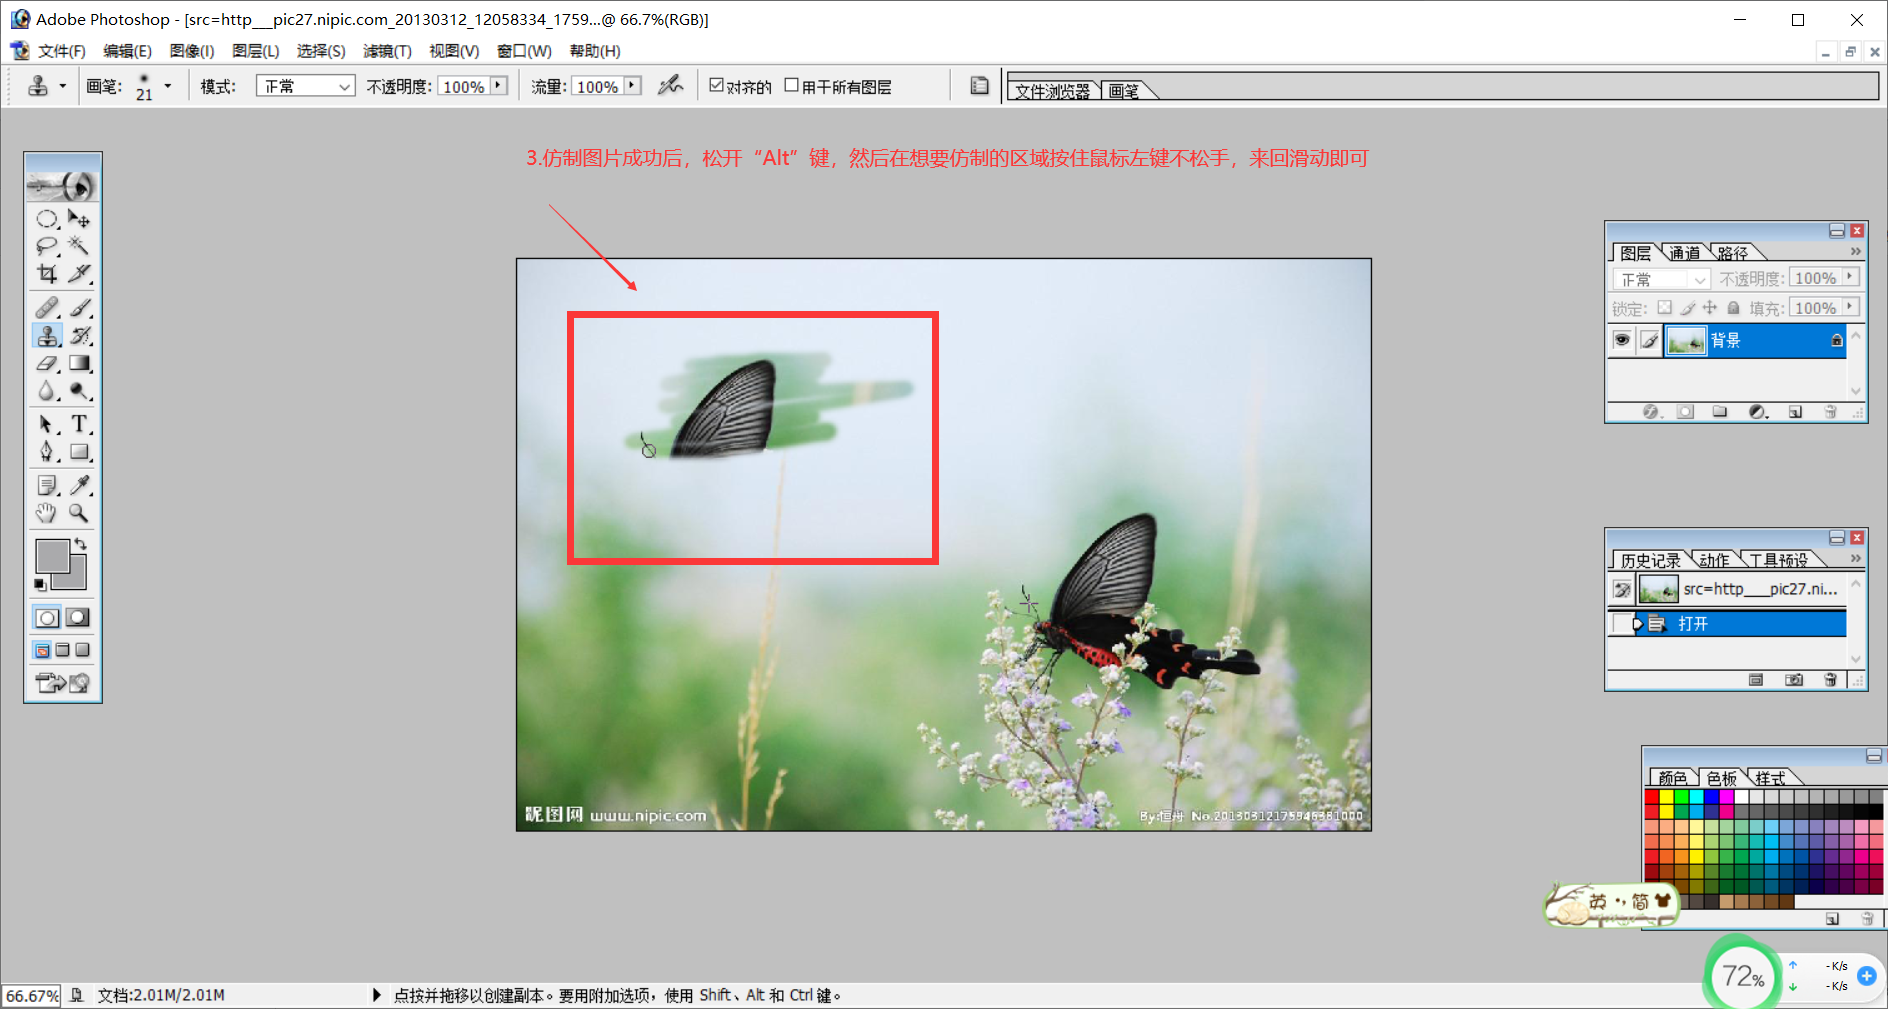Create new snapshot in History panel
Image resolution: width=1888 pixels, height=1009 pixels.
(x=1794, y=680)
